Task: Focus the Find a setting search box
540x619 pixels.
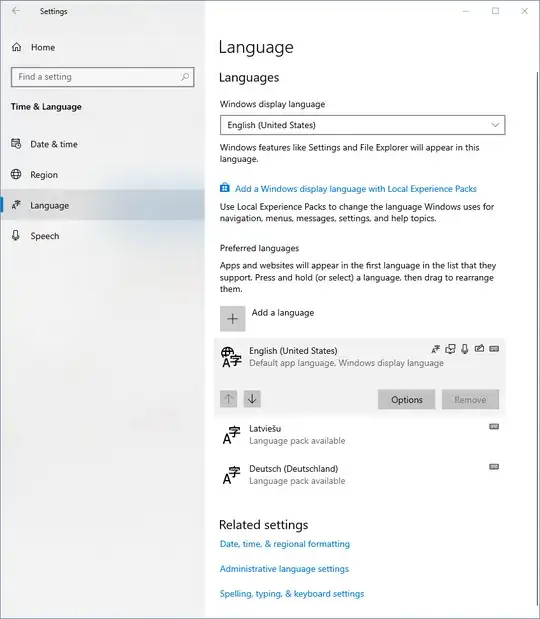Action: pos(103,77)
